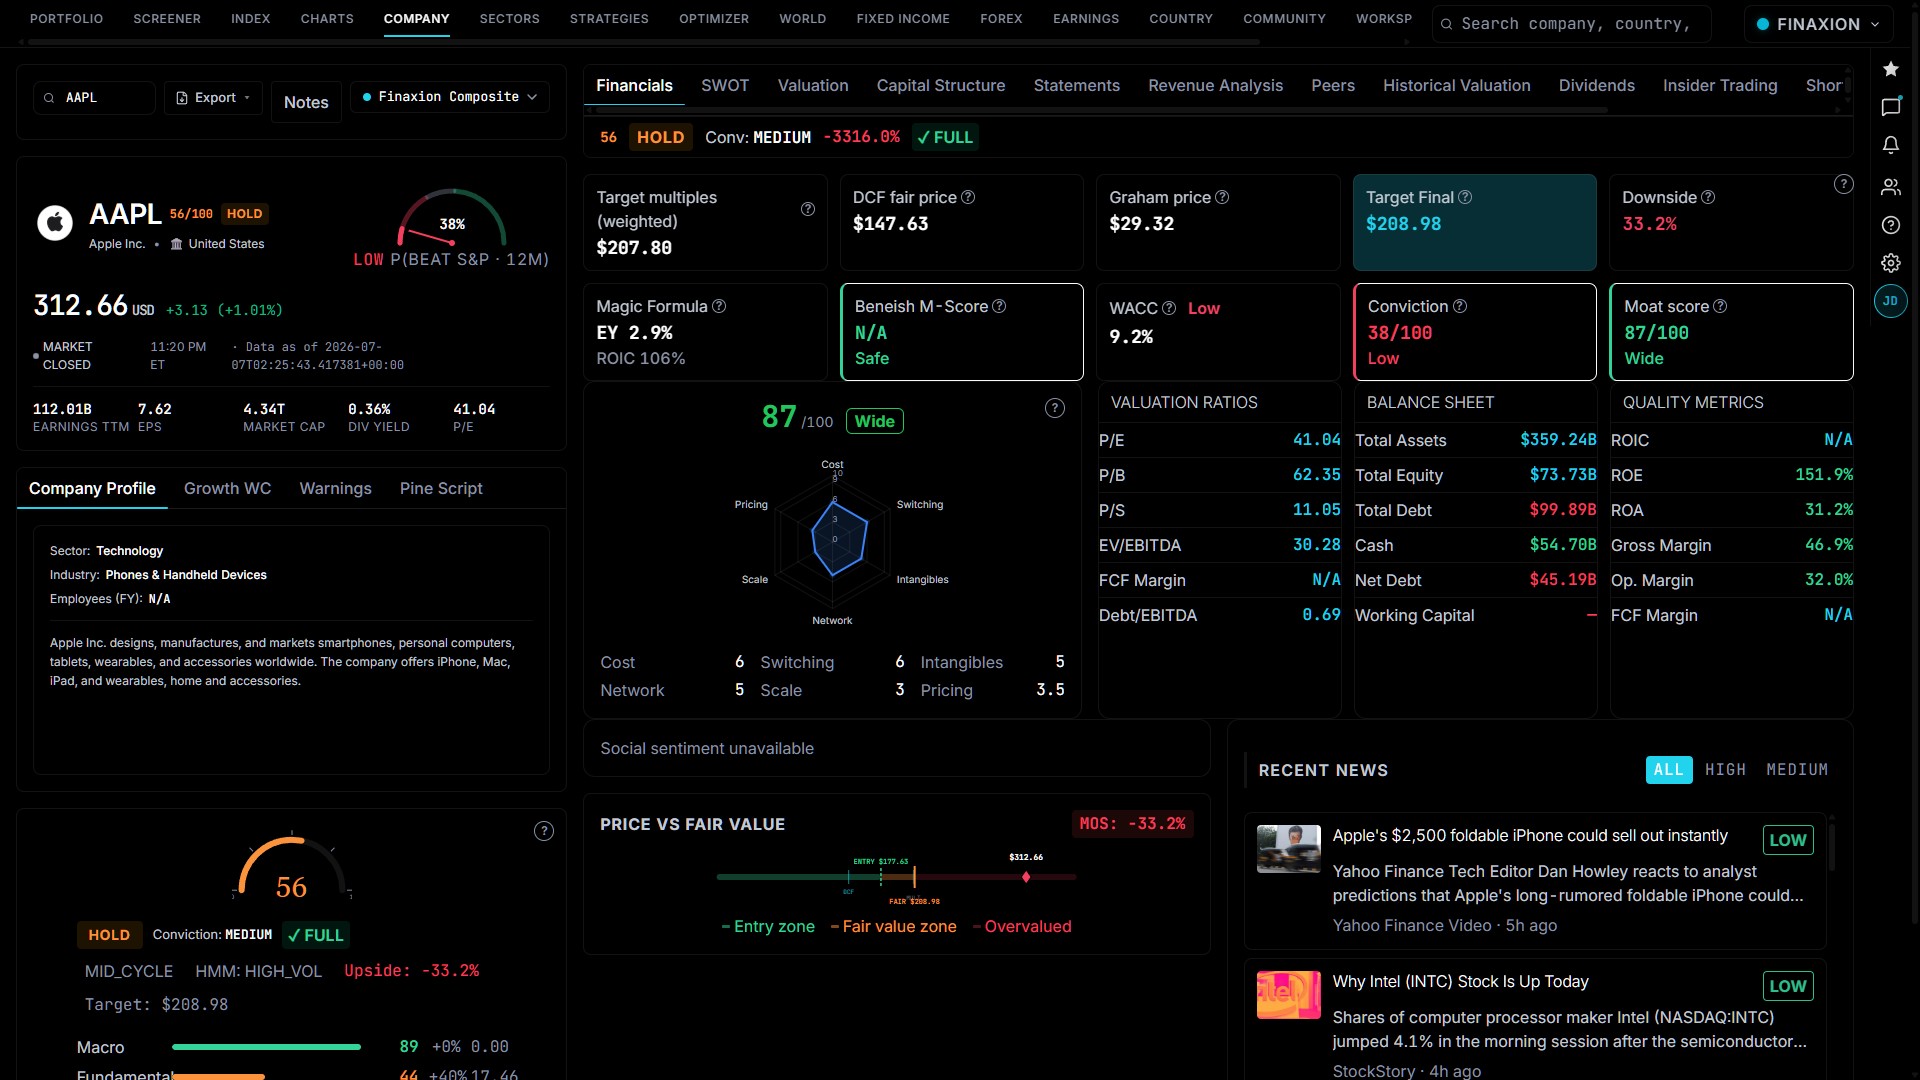Open the SCREENER navigation item
This screenshot has height=1080, width=1920.
click(x=167, y=19)
